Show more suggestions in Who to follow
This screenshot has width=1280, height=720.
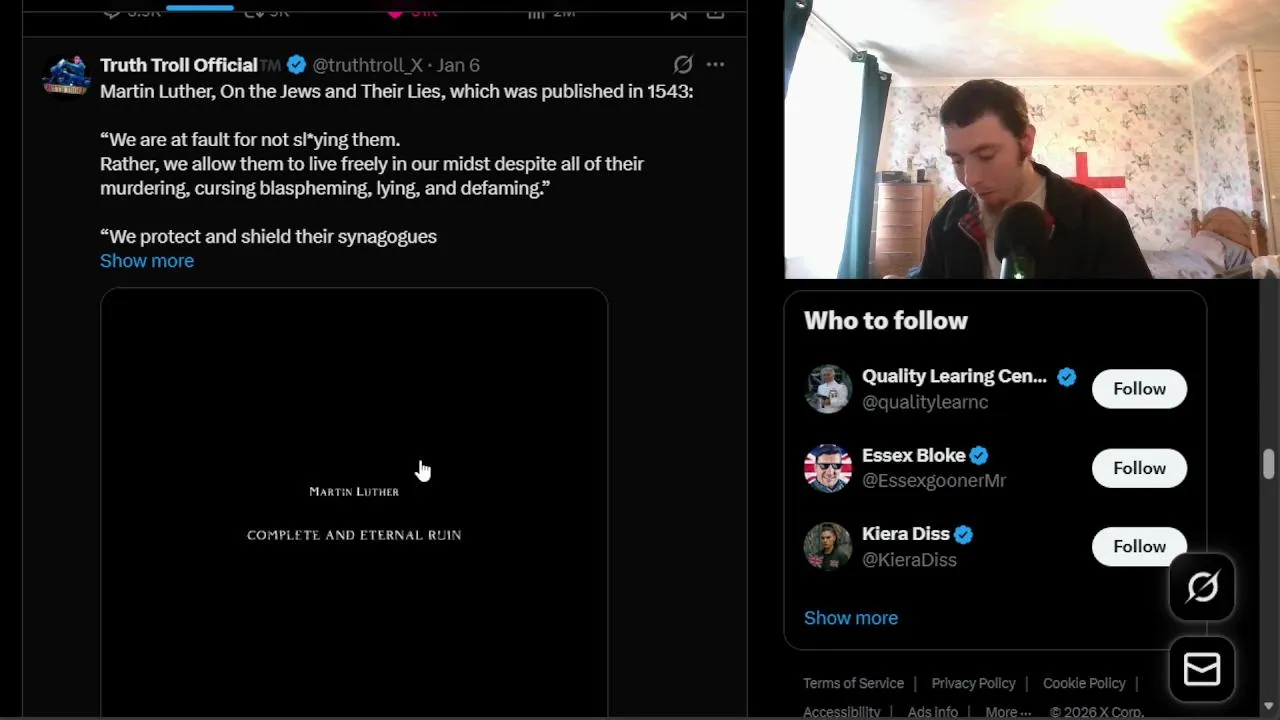[x=851, y=618]
